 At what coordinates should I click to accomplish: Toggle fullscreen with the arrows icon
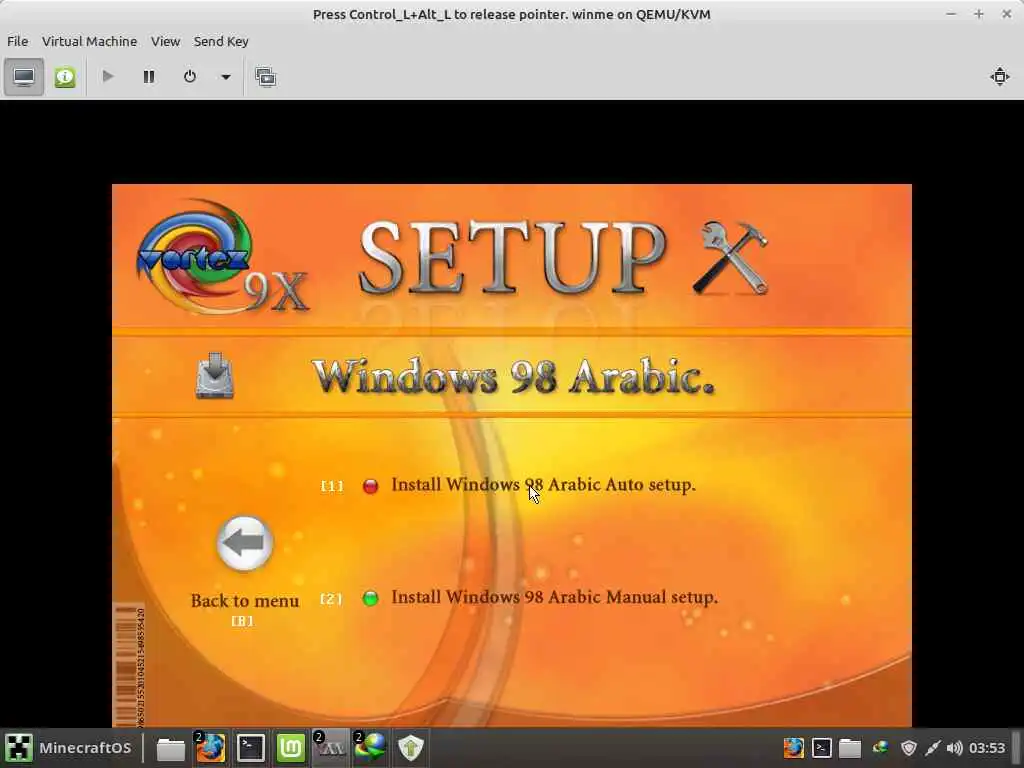tap(999, 76)
